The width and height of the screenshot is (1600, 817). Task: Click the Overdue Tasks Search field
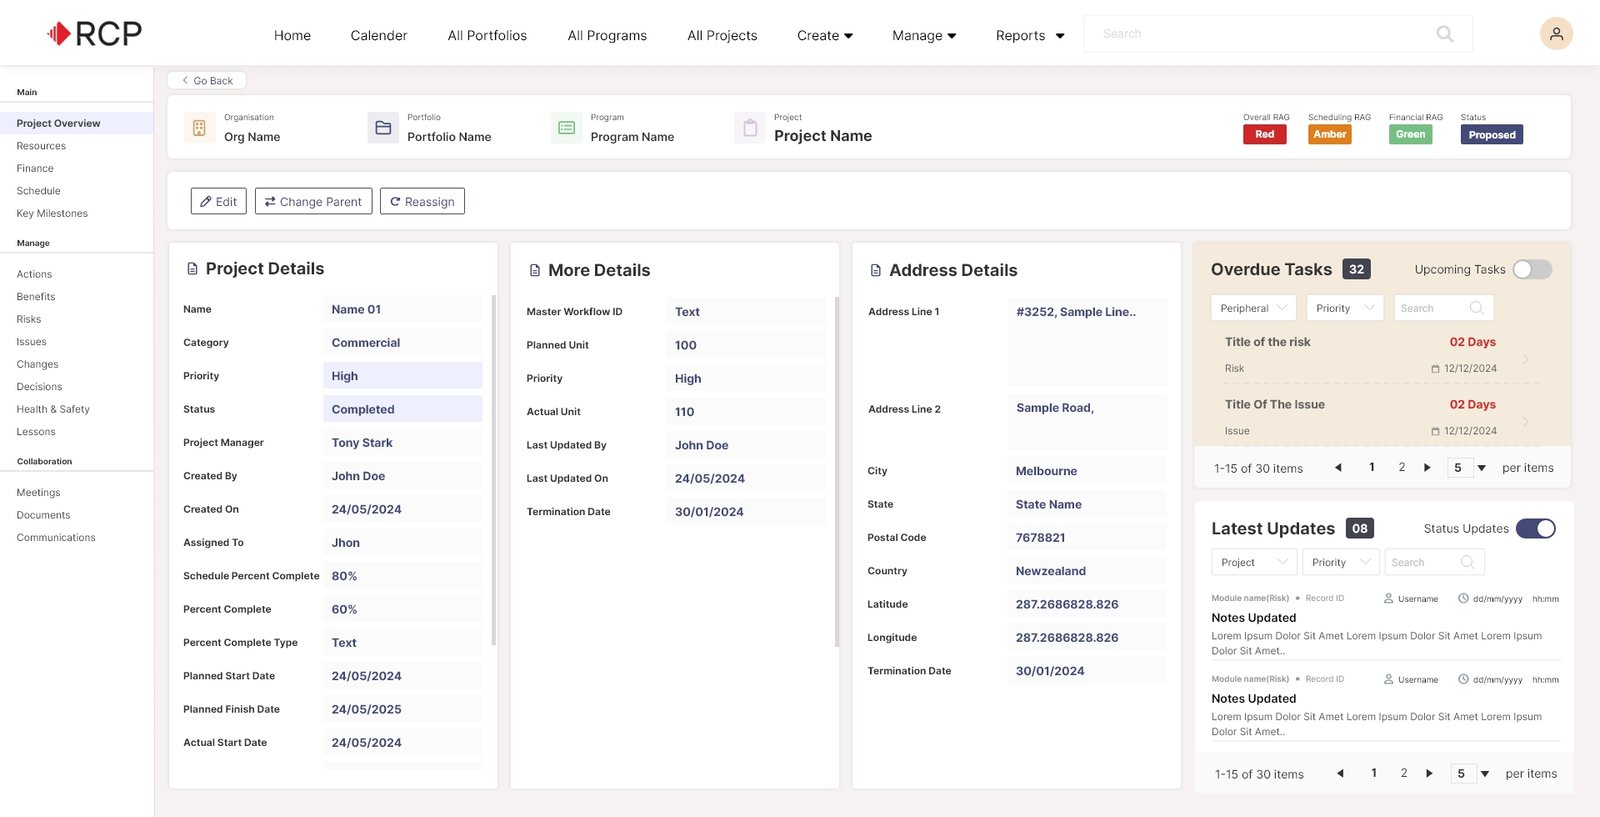click(1443, 308)
